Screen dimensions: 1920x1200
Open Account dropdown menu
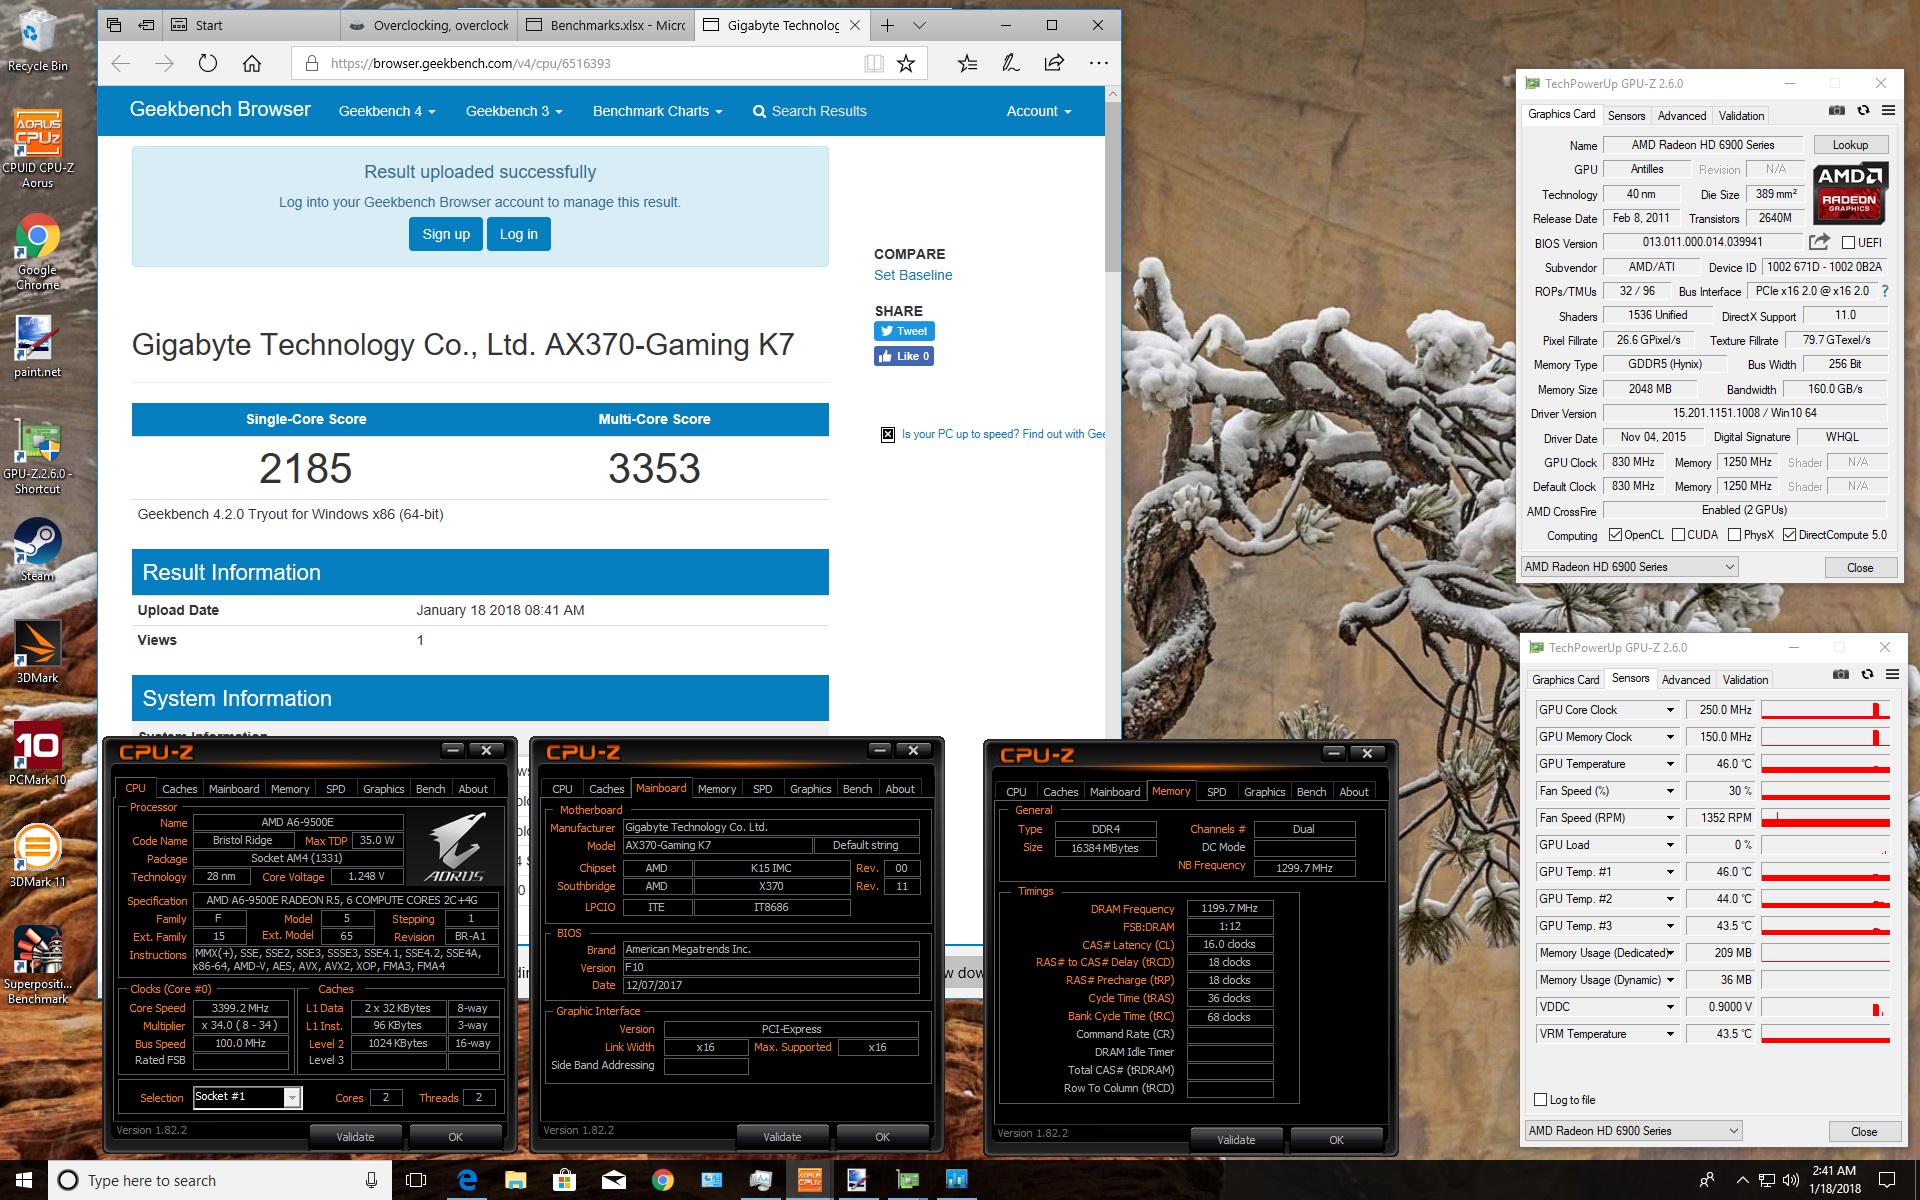[x=1039, y=111]
